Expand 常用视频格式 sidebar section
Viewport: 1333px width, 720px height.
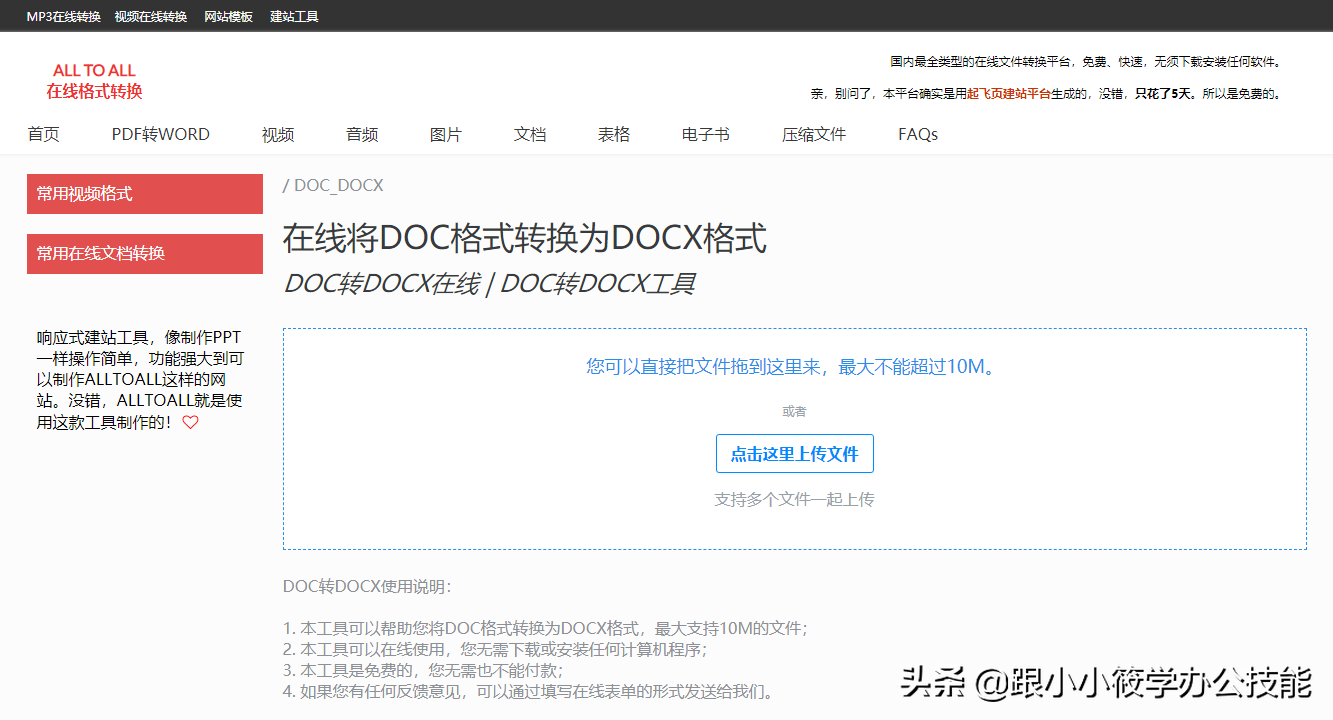(145, 194)
